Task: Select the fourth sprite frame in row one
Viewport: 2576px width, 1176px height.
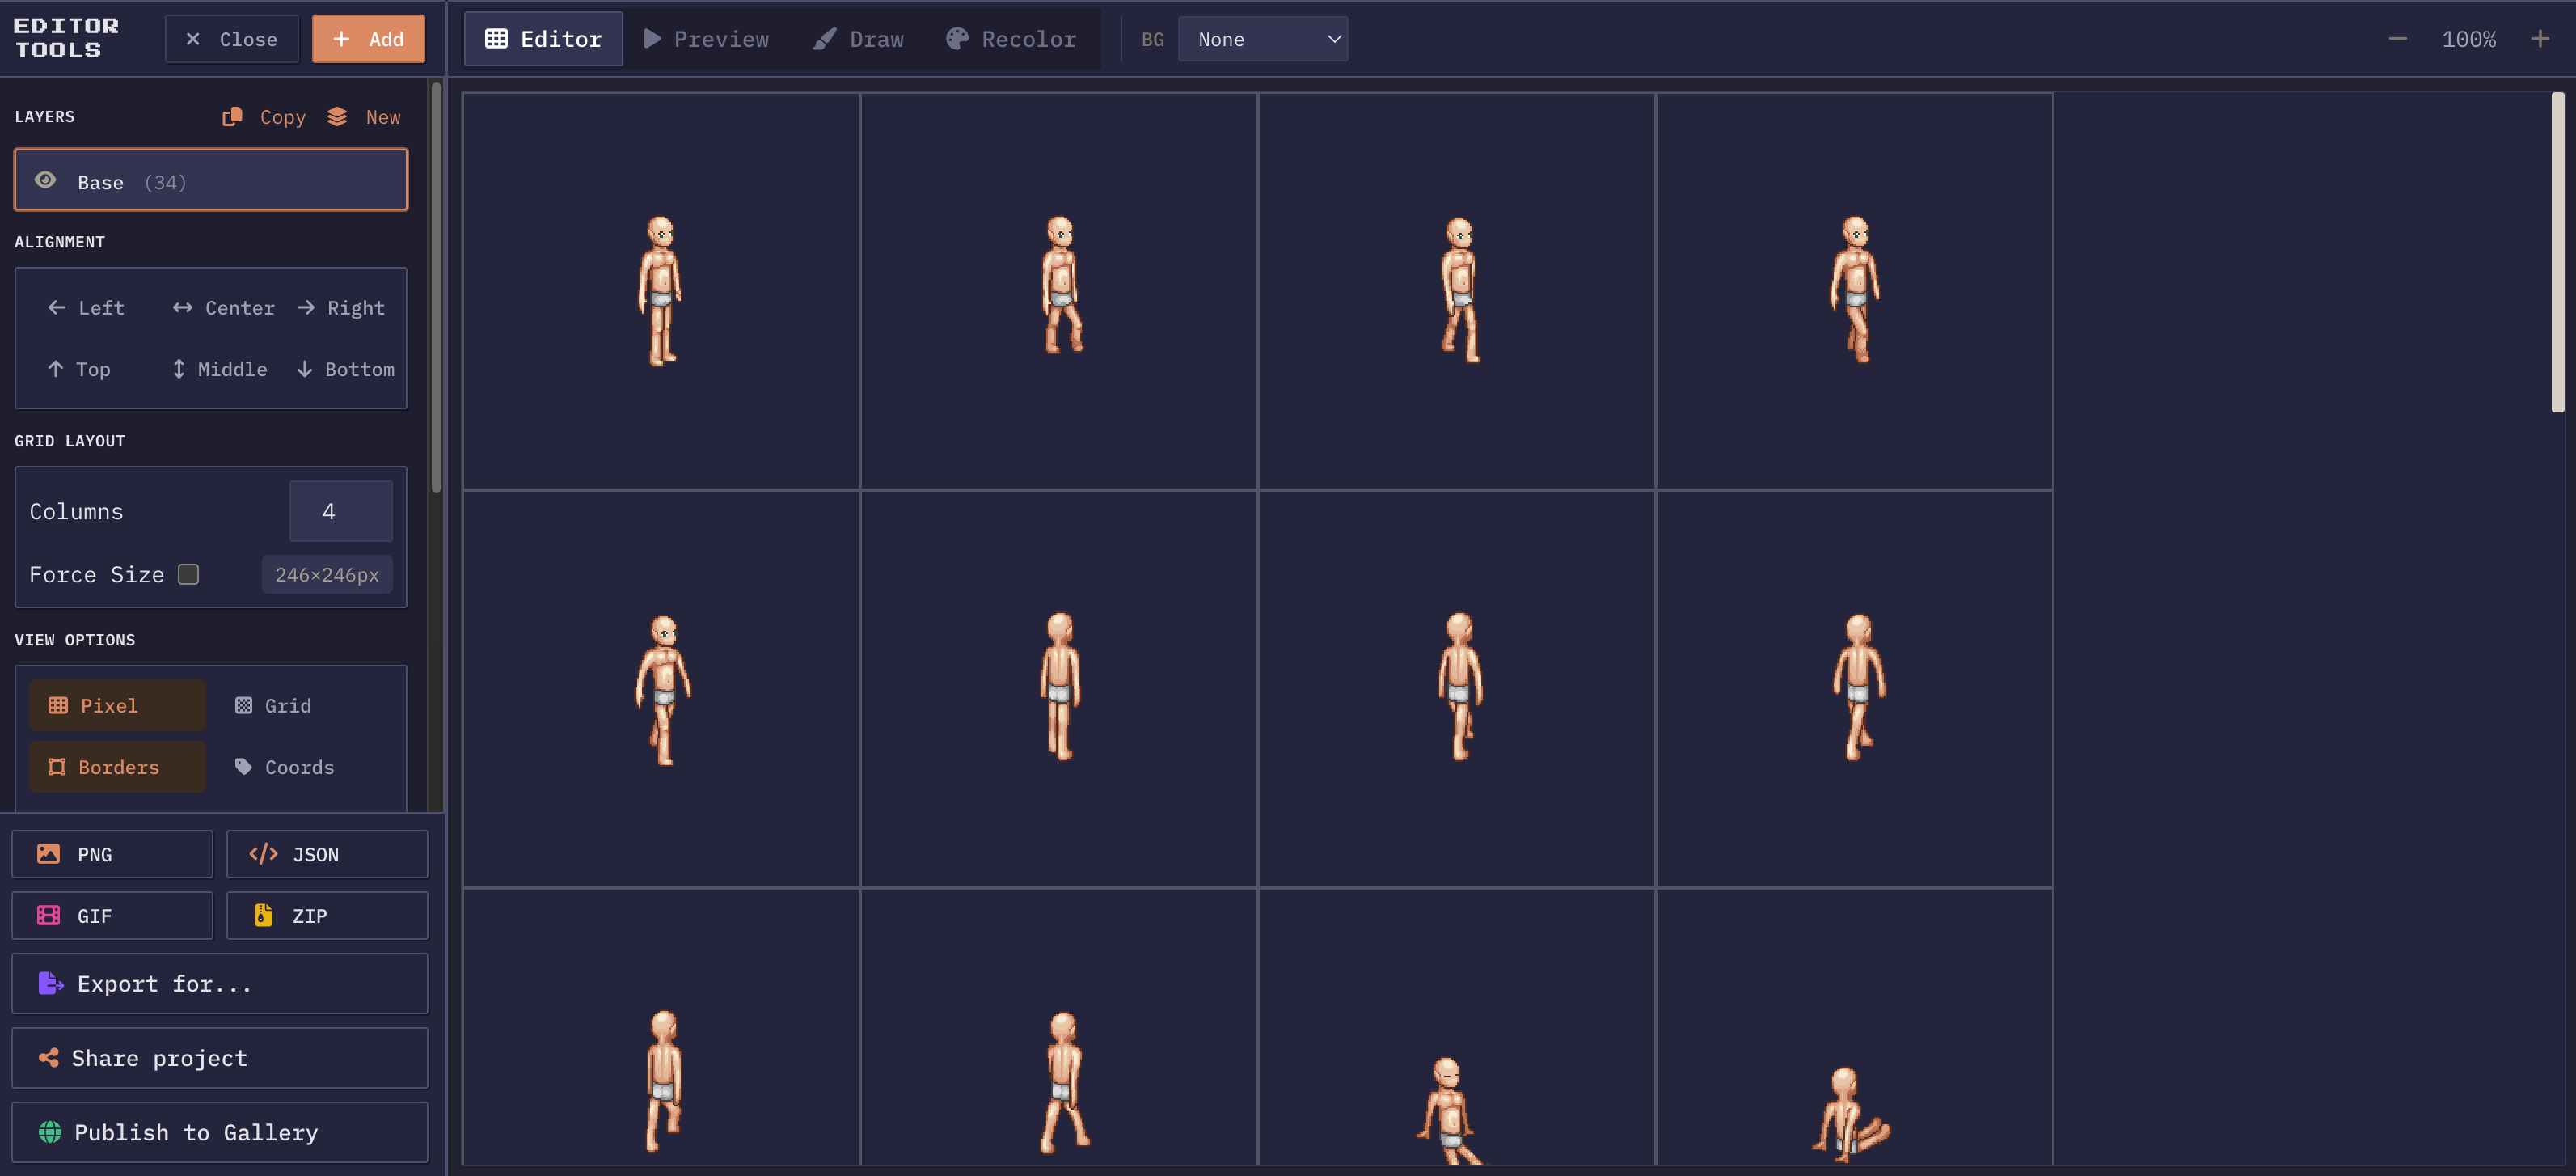Action: (x=1855, y=291)
